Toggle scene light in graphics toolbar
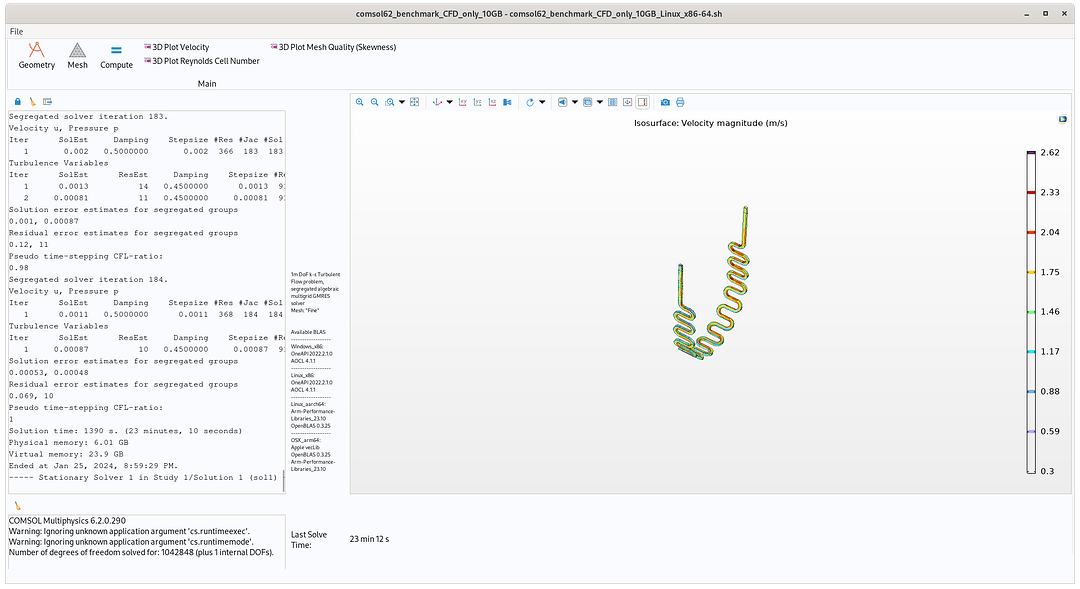1080x589 pixels. tap(562, 102)
